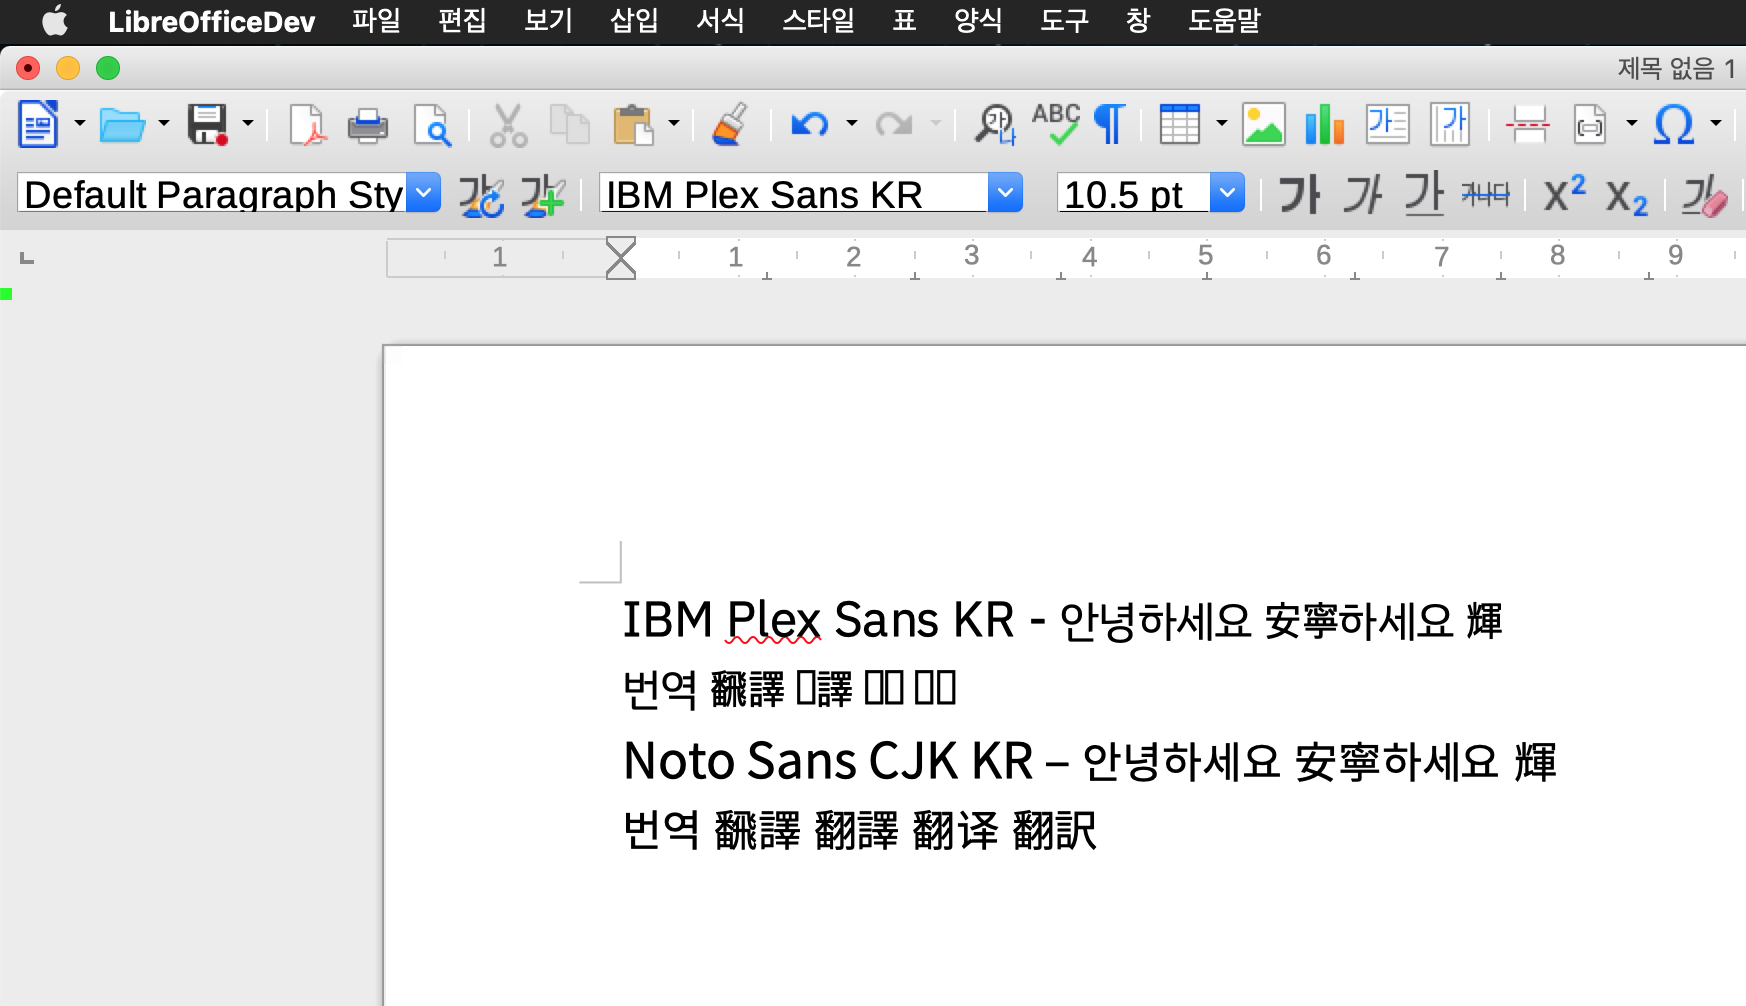
Task: Open the Paste special dropdown arrow
Action: point(673,124)
